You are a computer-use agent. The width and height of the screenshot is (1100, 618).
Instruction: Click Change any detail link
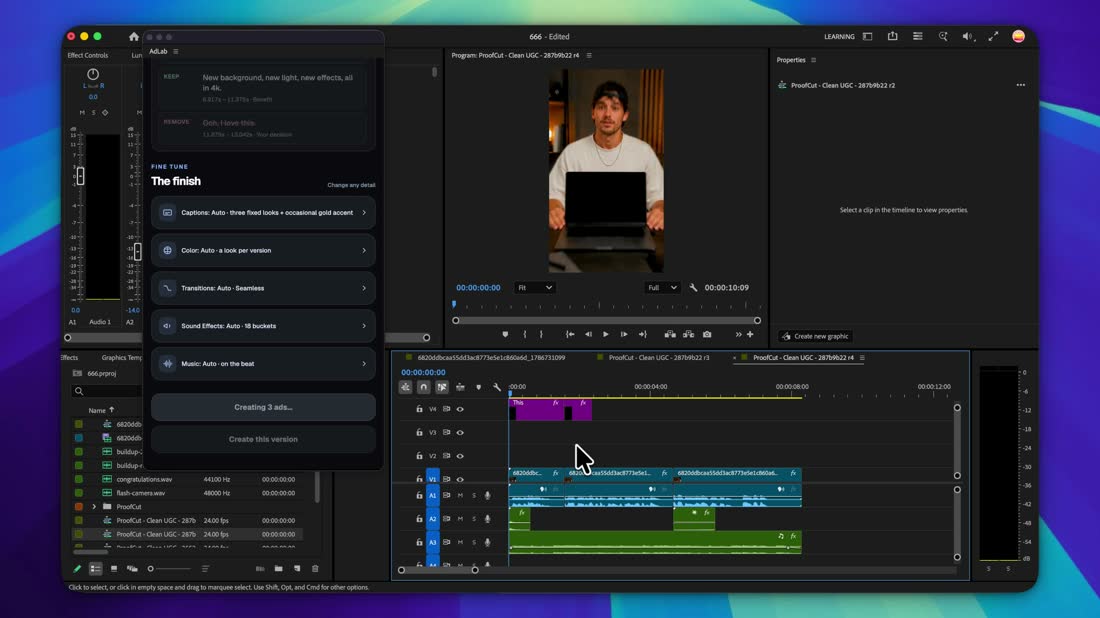pyautogui.click(x=351, y=185)
